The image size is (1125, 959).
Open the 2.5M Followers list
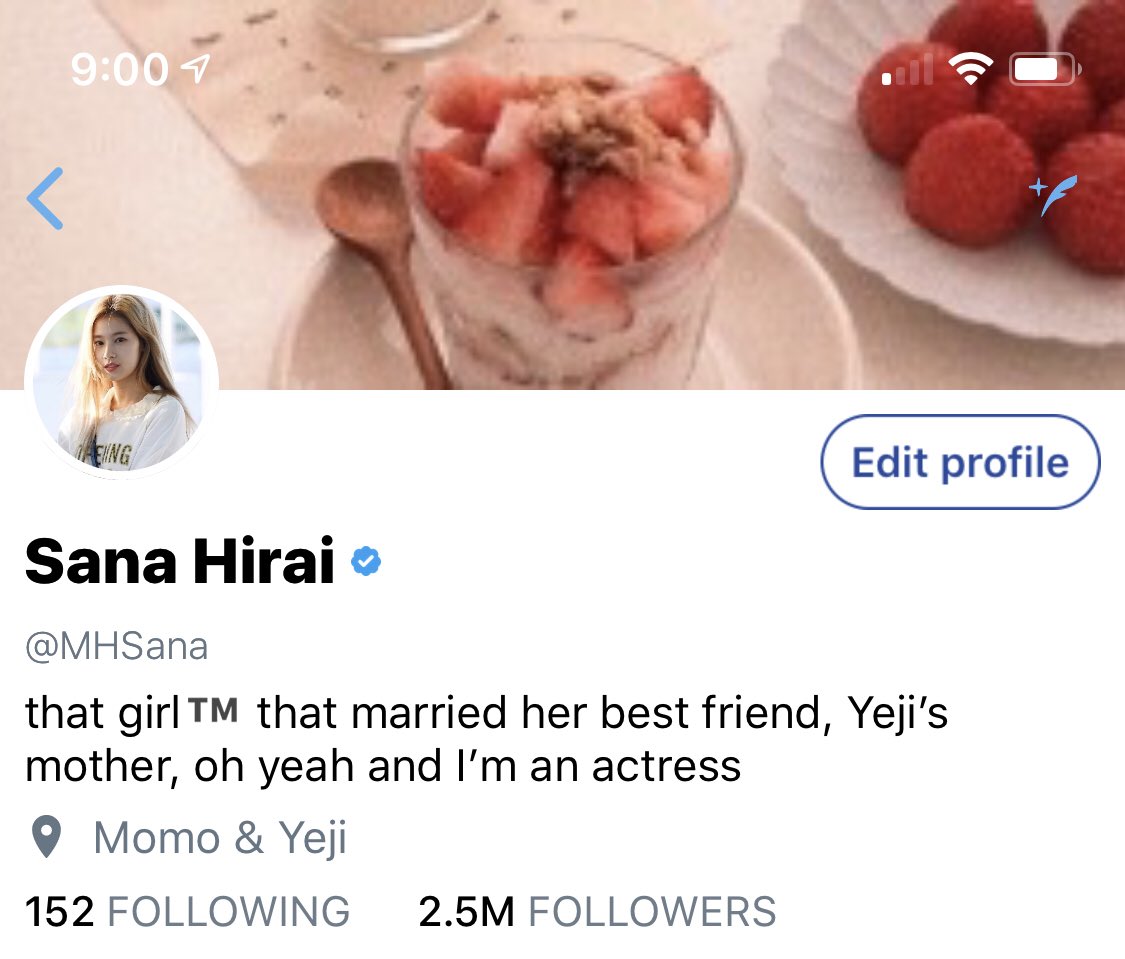pos(597,912)
